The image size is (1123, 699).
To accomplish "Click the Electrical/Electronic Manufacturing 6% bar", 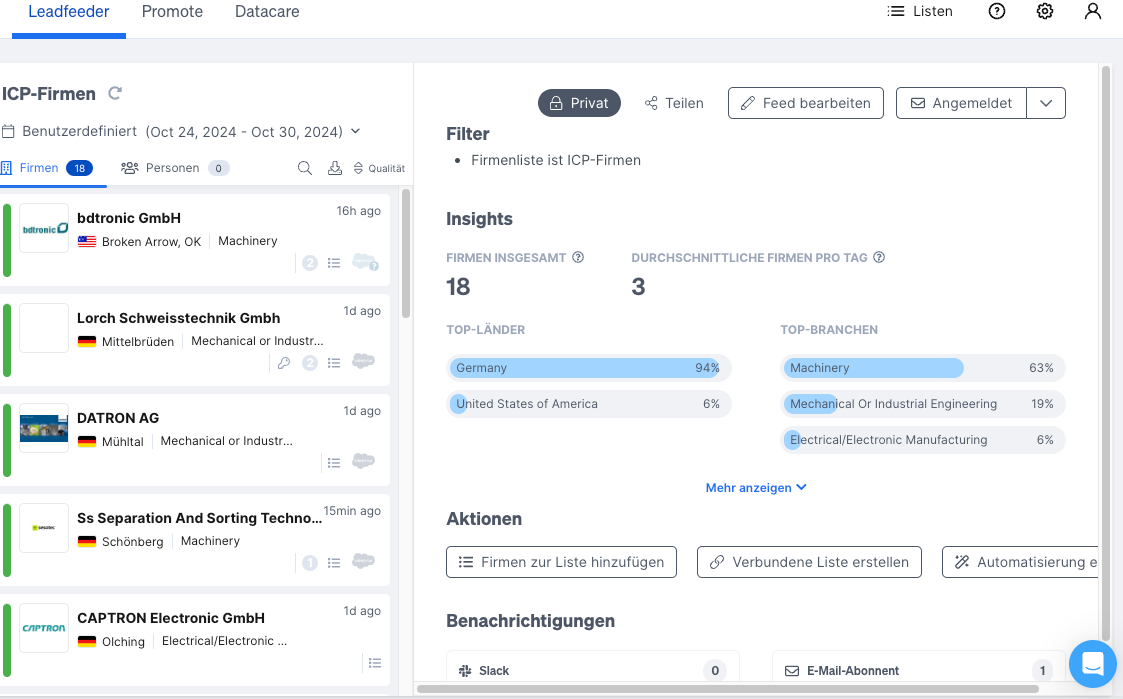I will (x=922, y=440).
